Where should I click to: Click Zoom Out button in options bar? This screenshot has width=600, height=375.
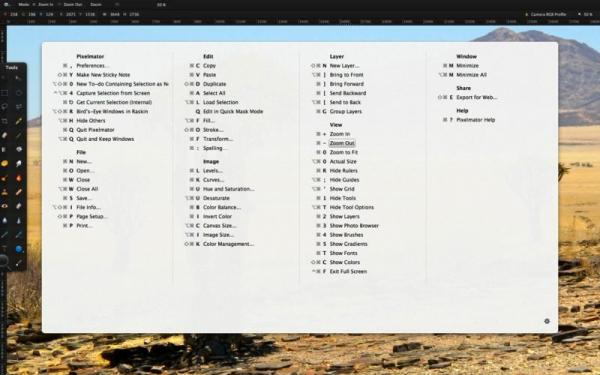(73, 5)
